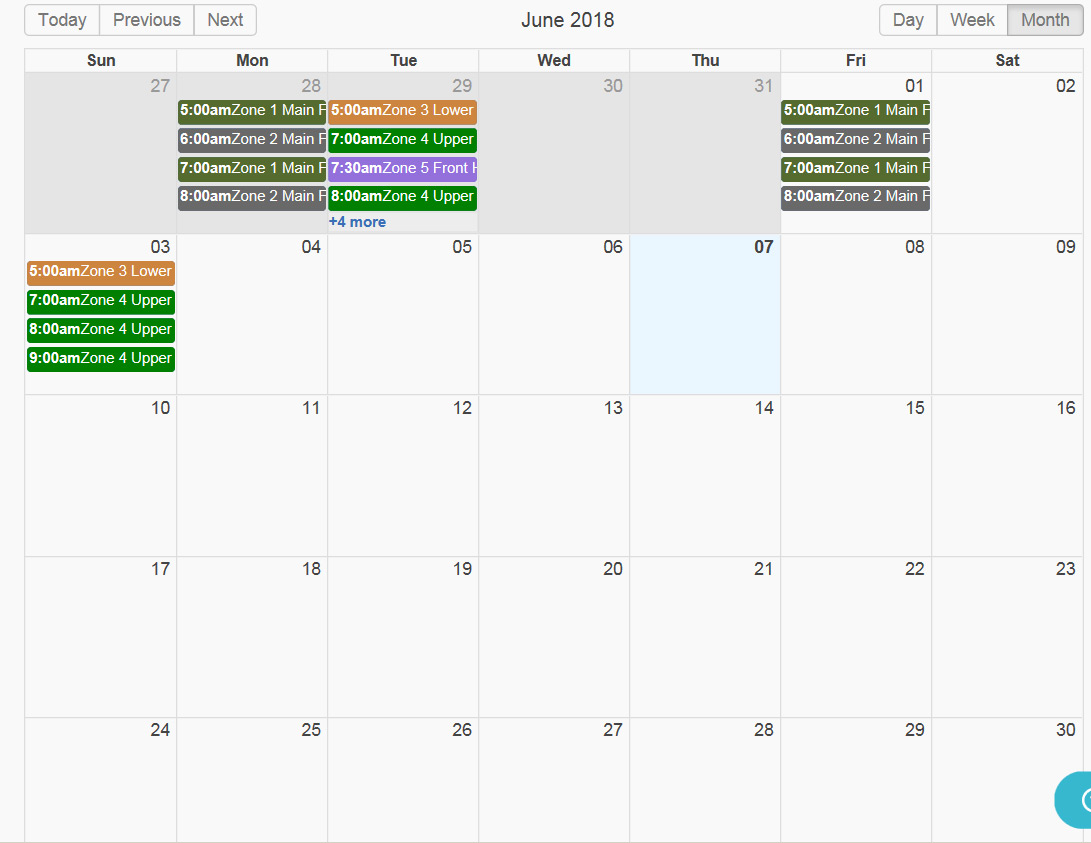Screen dimensions: 1091x843
Task: Click day number 28 in bottom row
Action: [764, 730]
